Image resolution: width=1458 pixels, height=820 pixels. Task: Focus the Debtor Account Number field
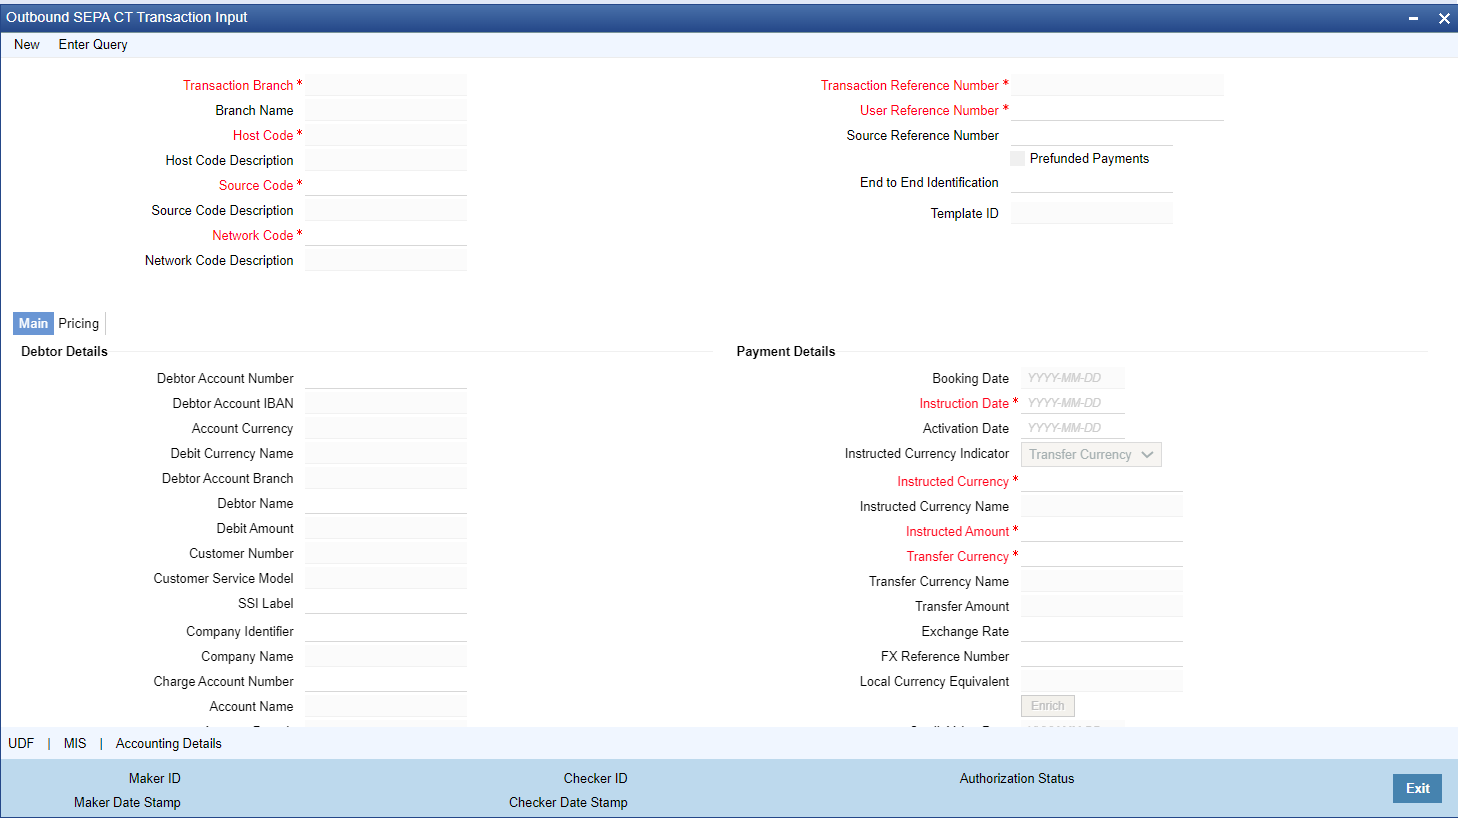coord(386,378)
